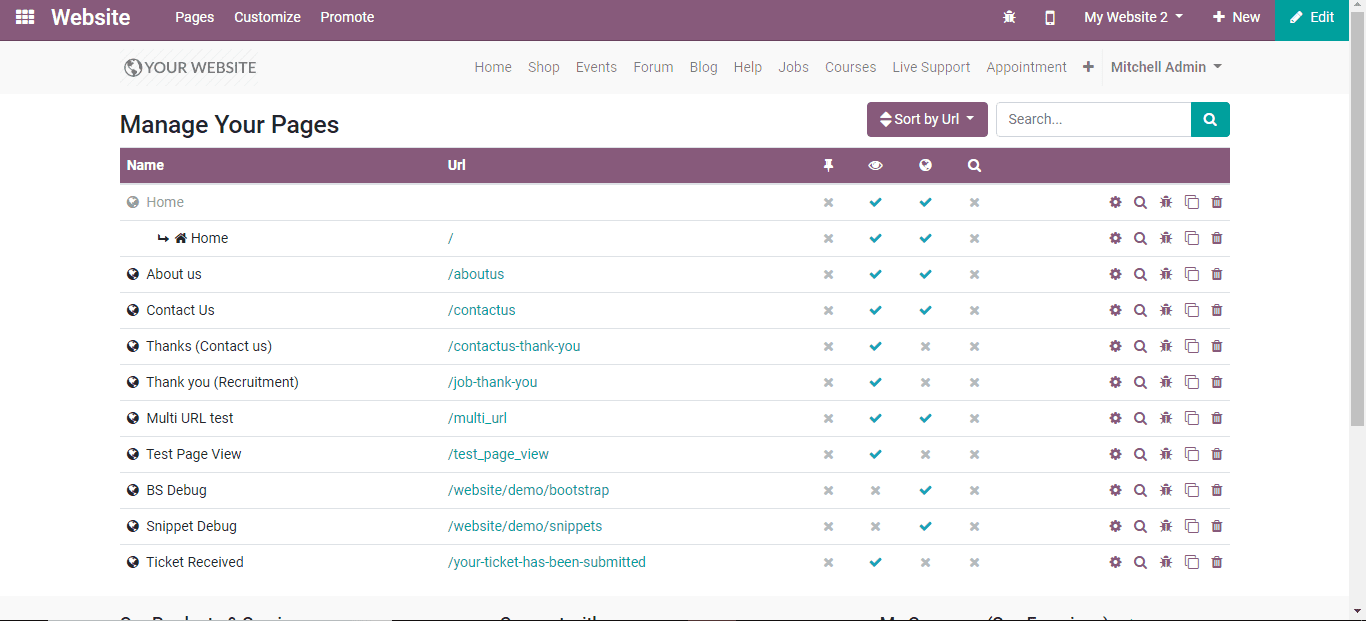
Task: Click the New button
Action: [1236, 17]
